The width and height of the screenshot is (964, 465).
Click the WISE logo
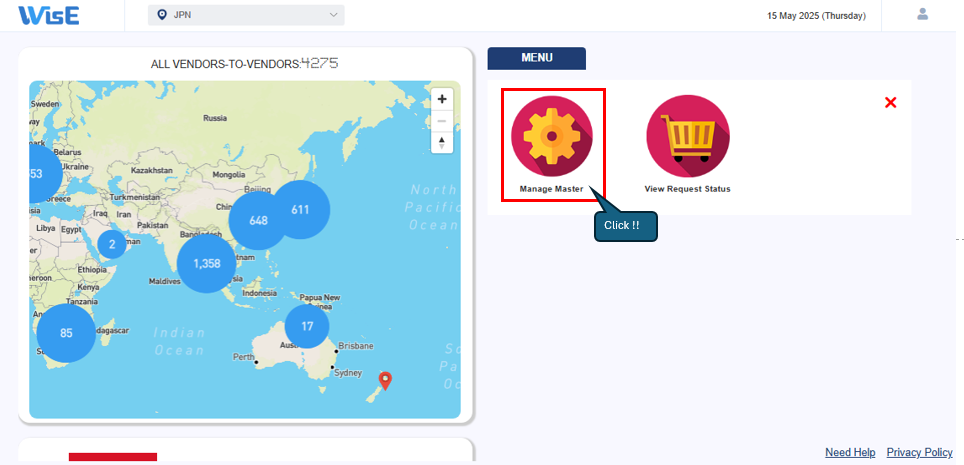(x=49, y=15)
